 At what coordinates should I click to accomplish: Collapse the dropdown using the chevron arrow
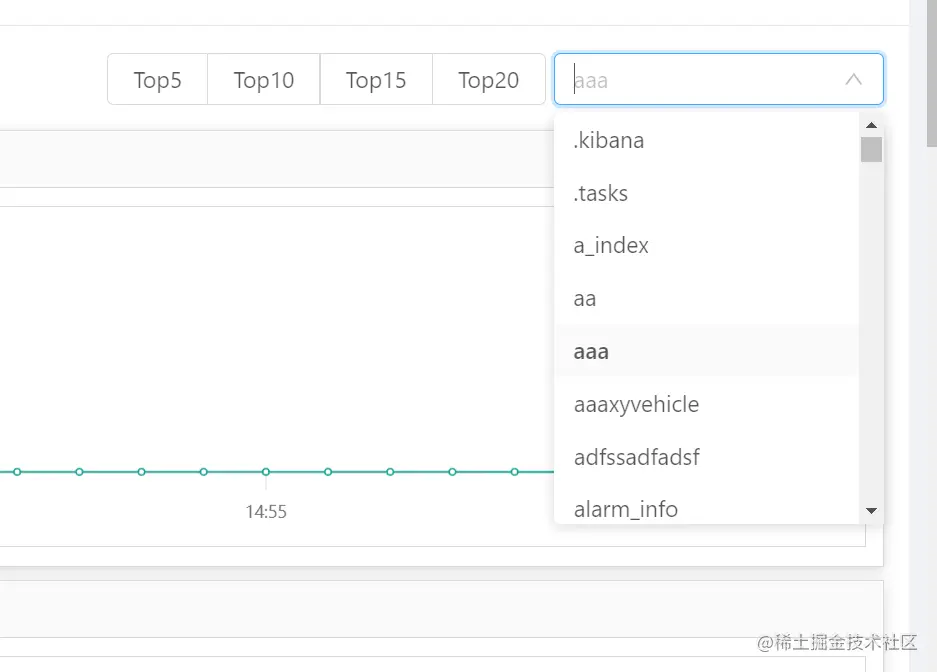[x=853, y=80]
